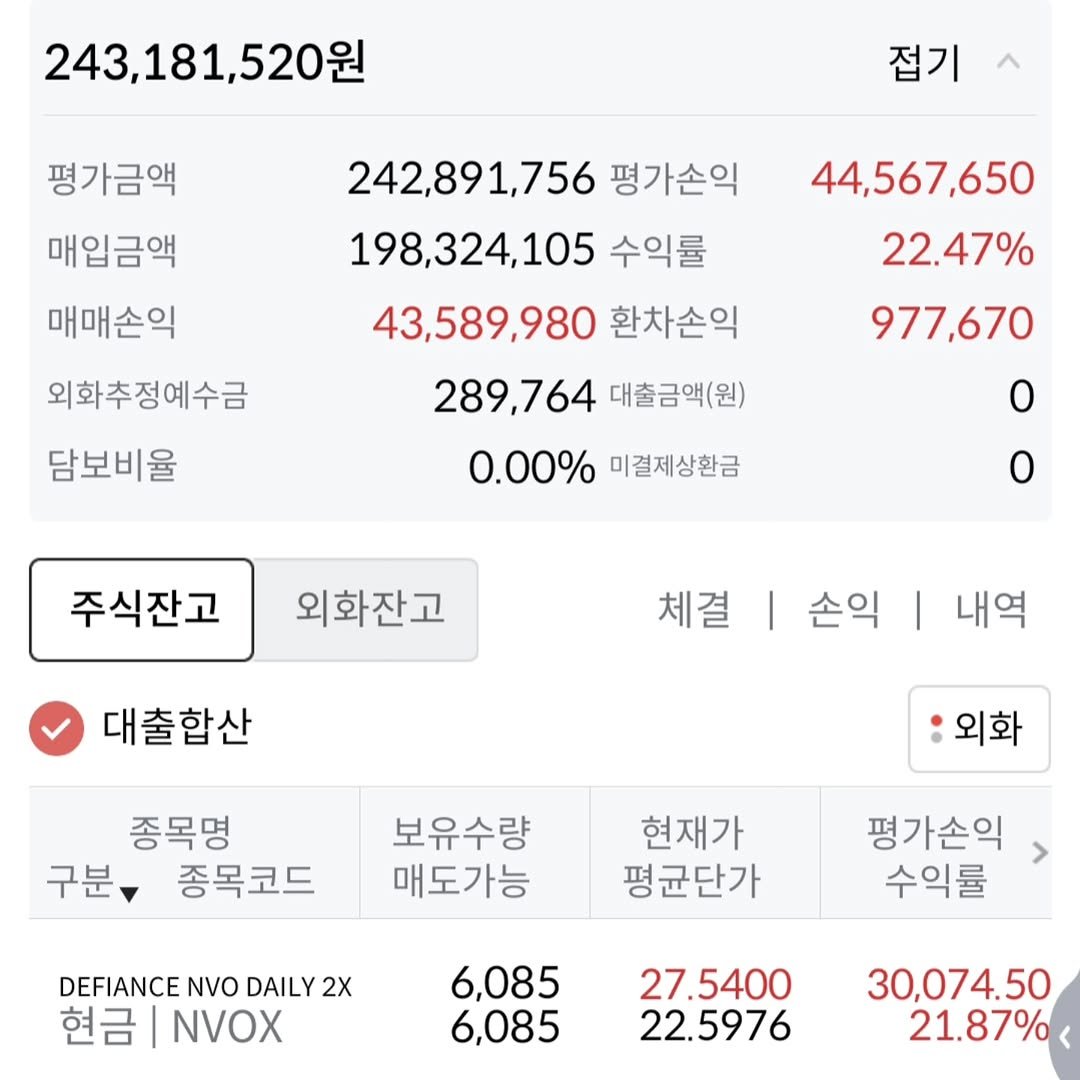
Task: Click the 종목코드 column label
Action: [x=246, y=882]
